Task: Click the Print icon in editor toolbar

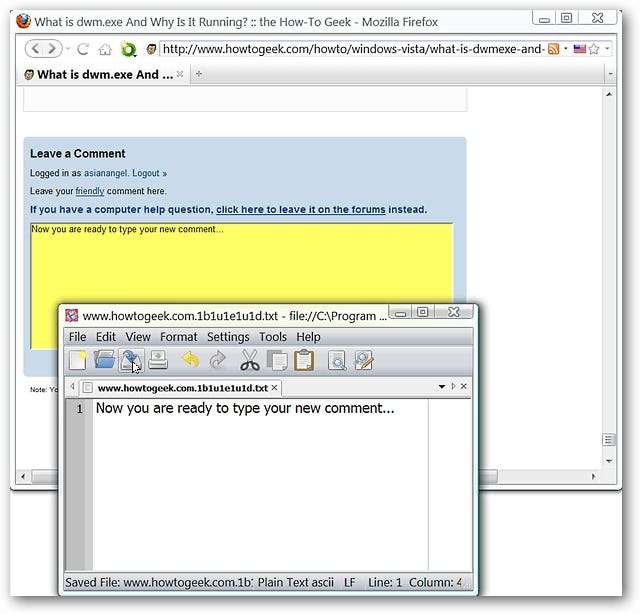Action: 158,360
